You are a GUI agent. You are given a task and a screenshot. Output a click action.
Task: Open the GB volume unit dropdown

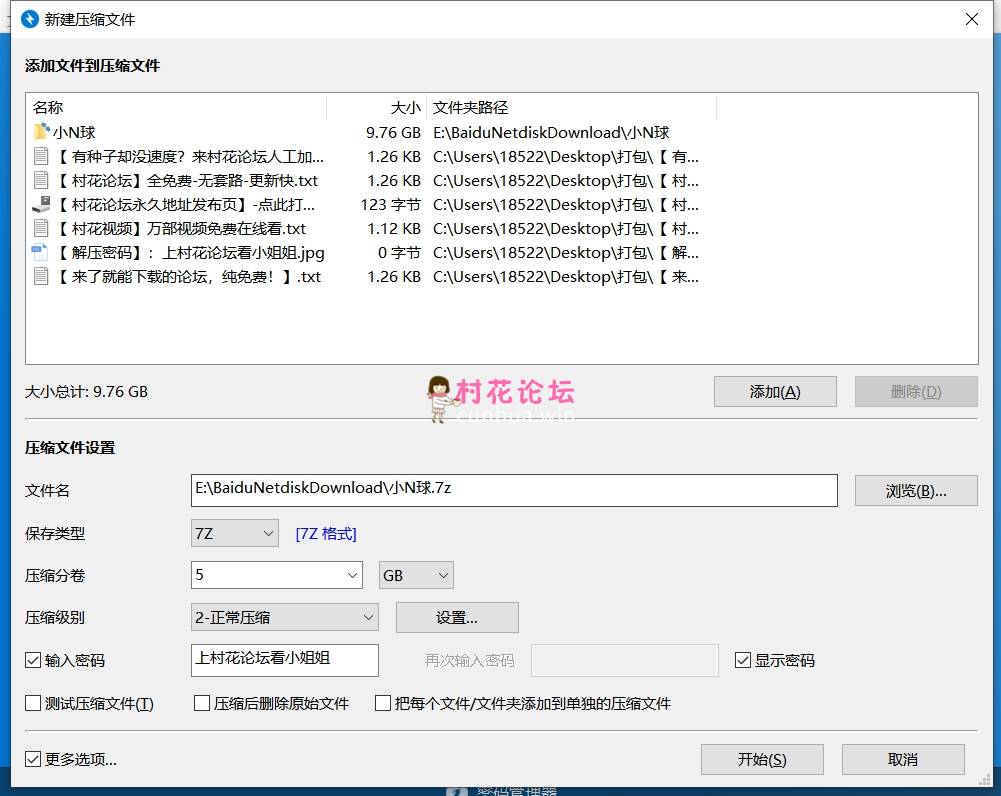pyautogui.click(x=416, y=575)
